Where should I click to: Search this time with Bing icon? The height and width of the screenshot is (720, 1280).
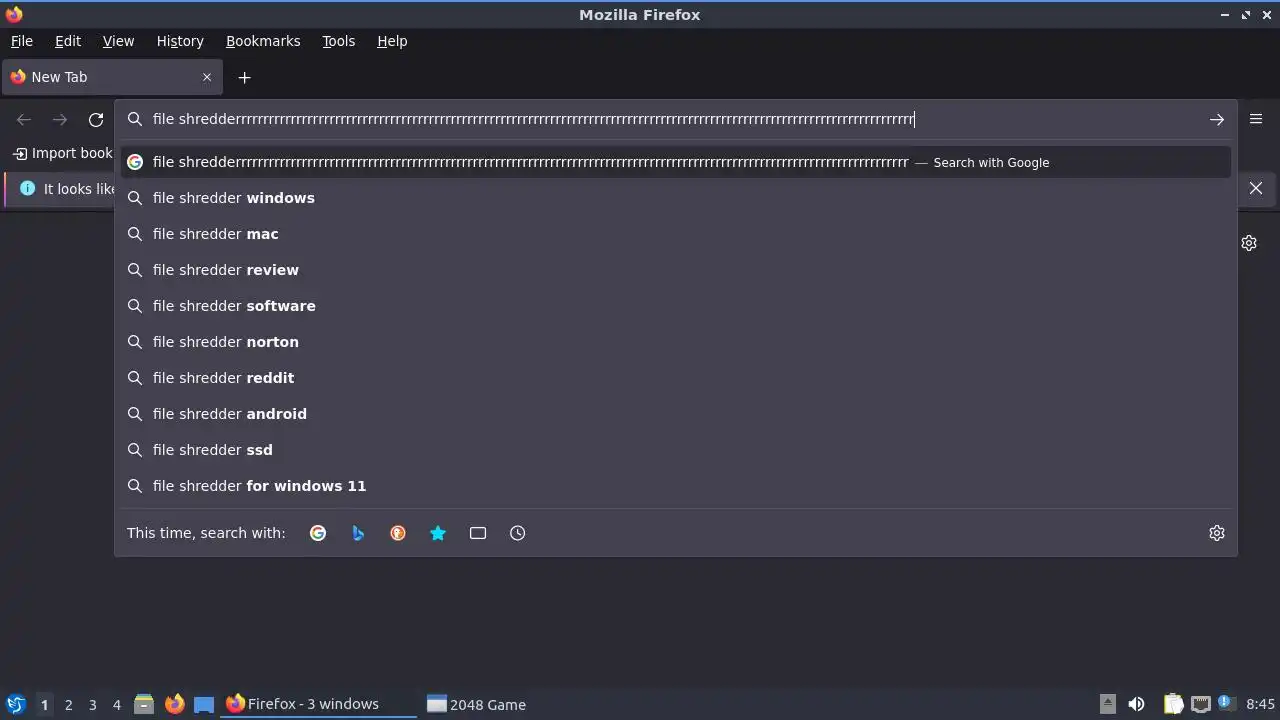[x=358, y=533]
